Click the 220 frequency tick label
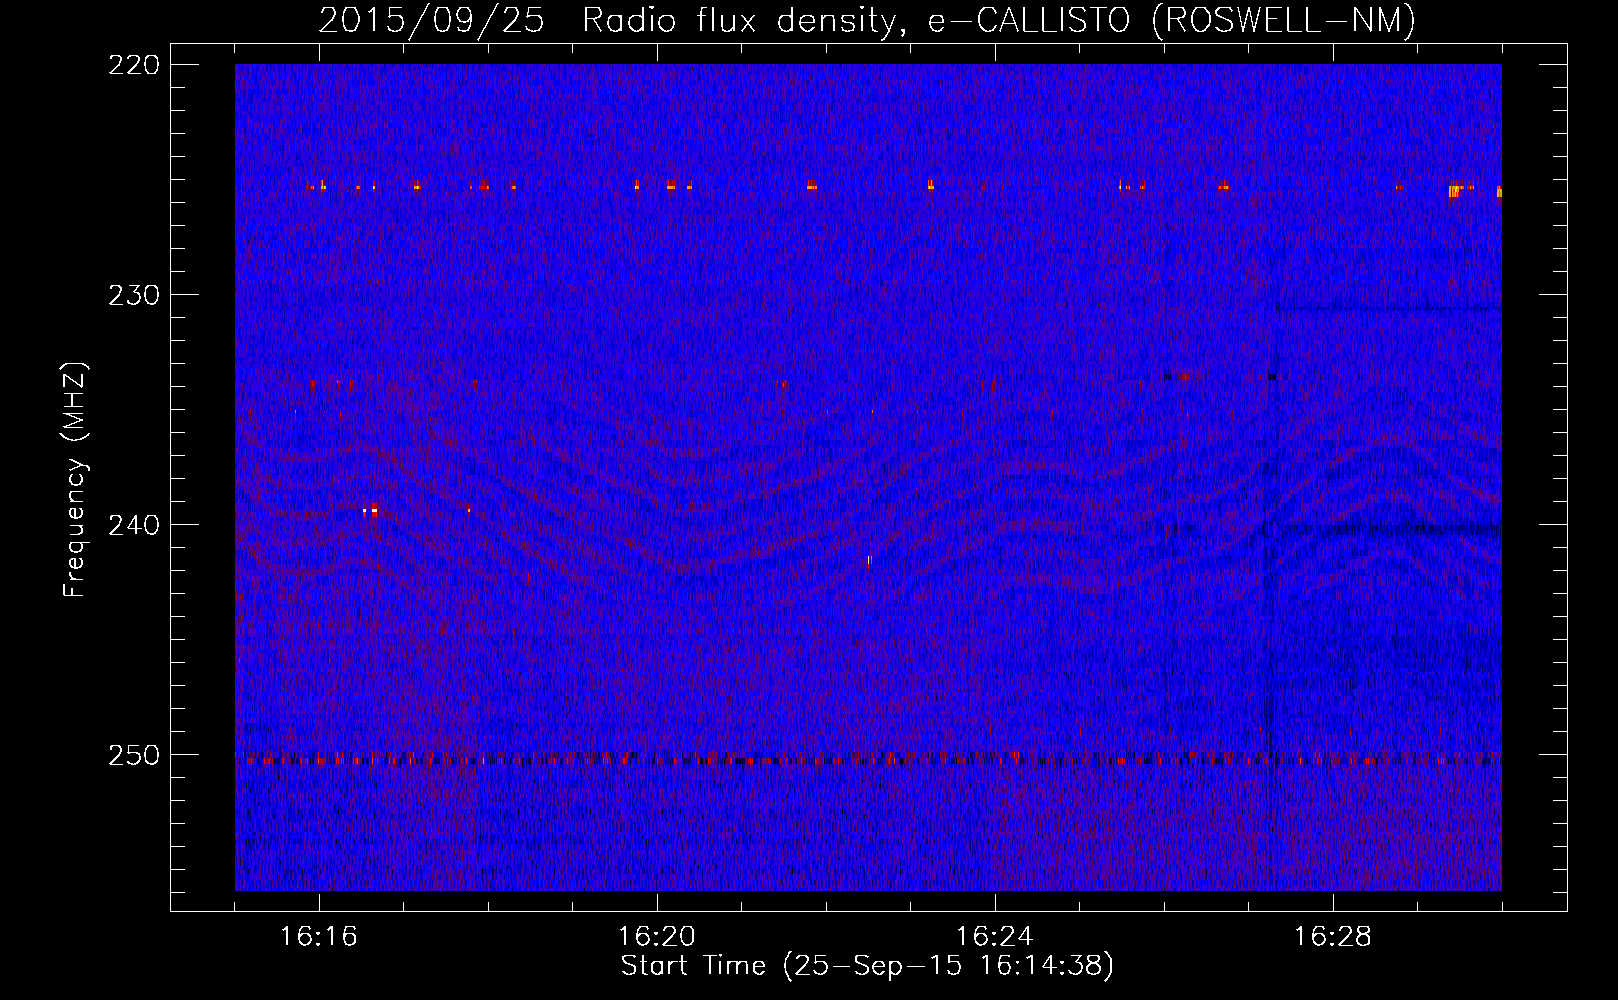The width and height of the screenshot is (1618, 1000). click(x=134, y=65)
